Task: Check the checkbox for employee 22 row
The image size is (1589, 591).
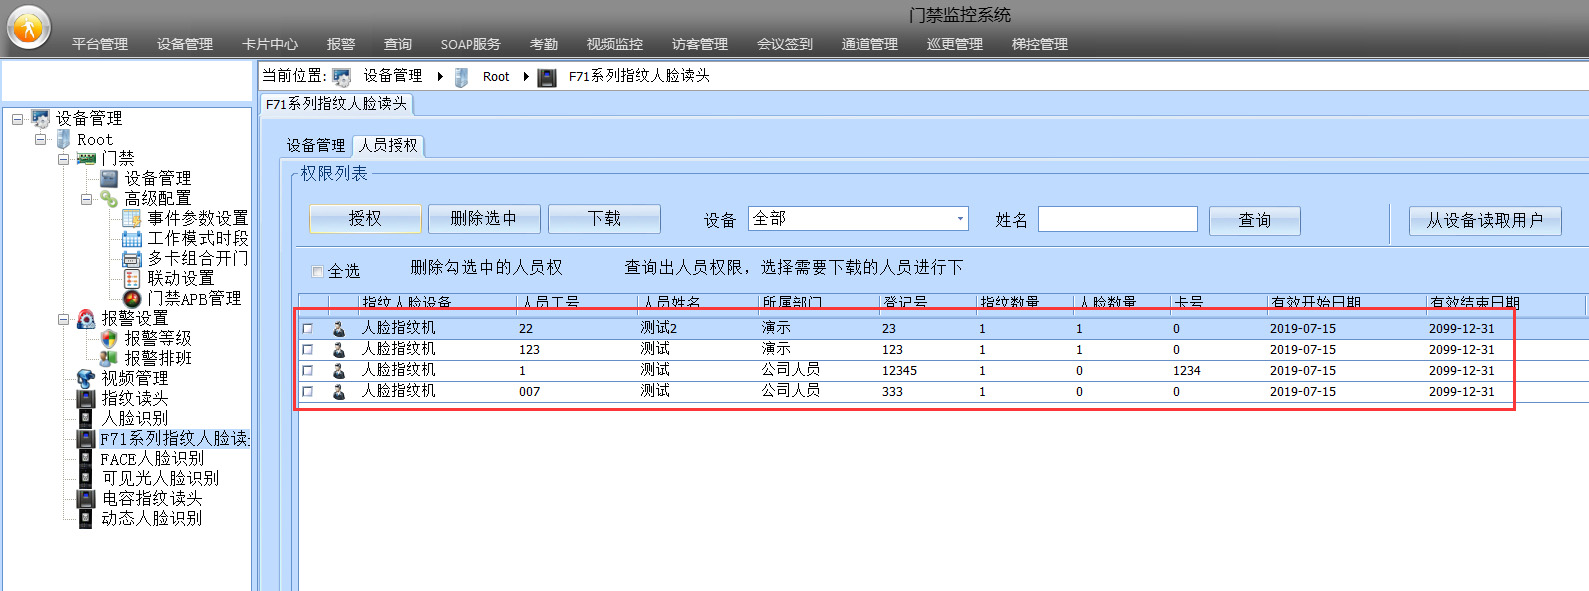Action: point(308,328)
